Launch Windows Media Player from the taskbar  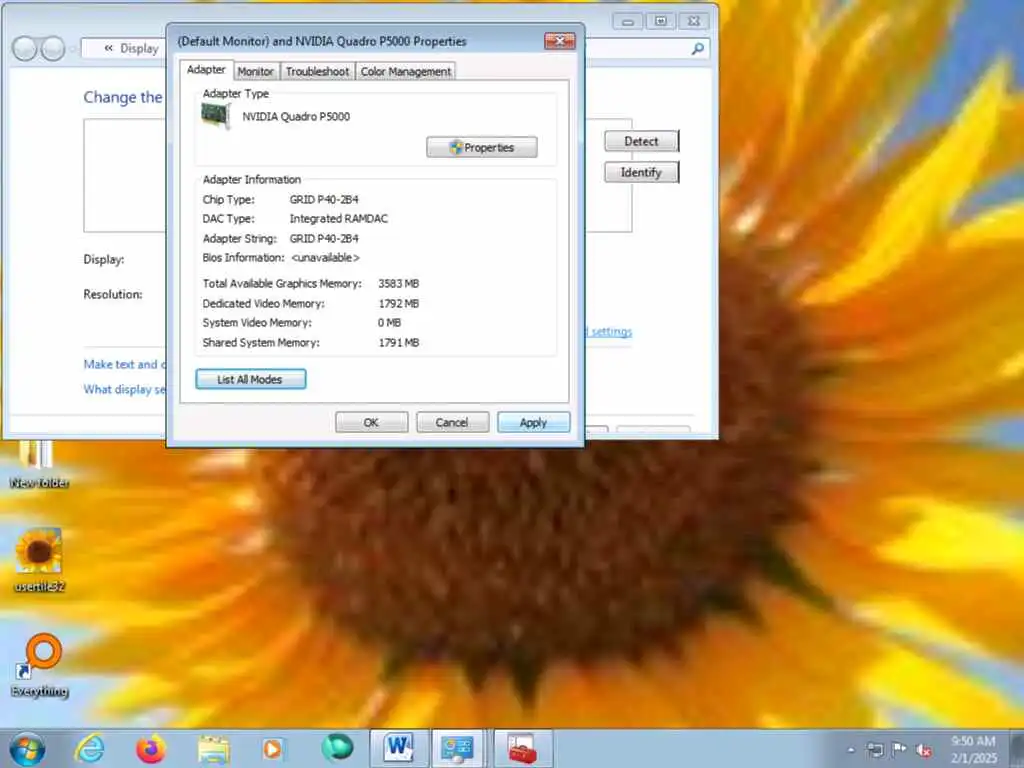tap(272, 749)
